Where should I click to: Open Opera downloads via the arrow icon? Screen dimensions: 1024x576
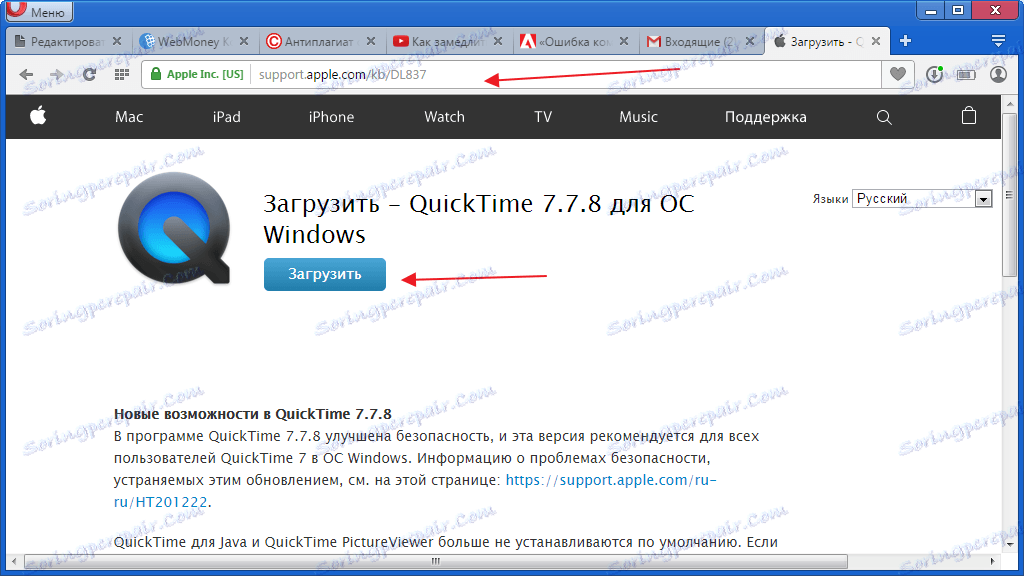click(x=933, y=74)
